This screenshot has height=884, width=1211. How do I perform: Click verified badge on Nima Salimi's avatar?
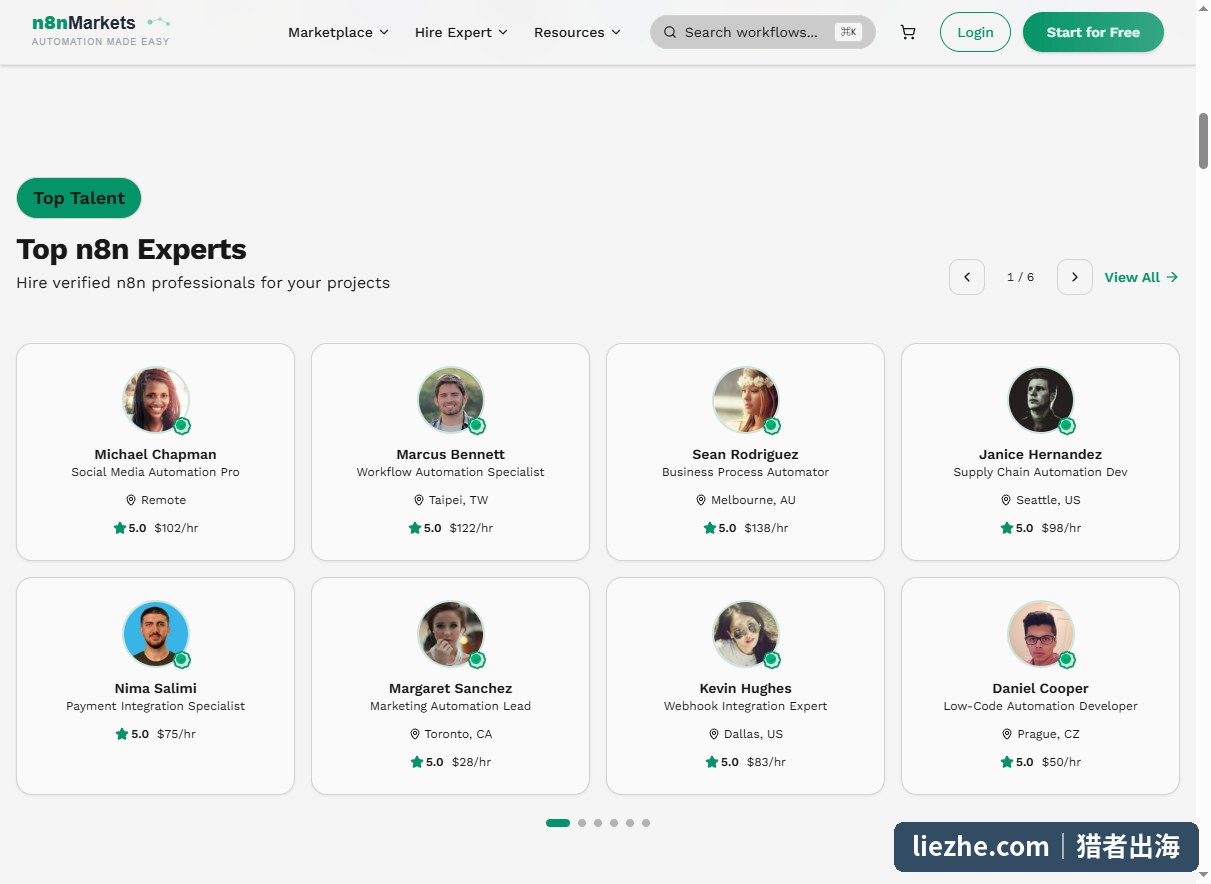click(182, 660)
